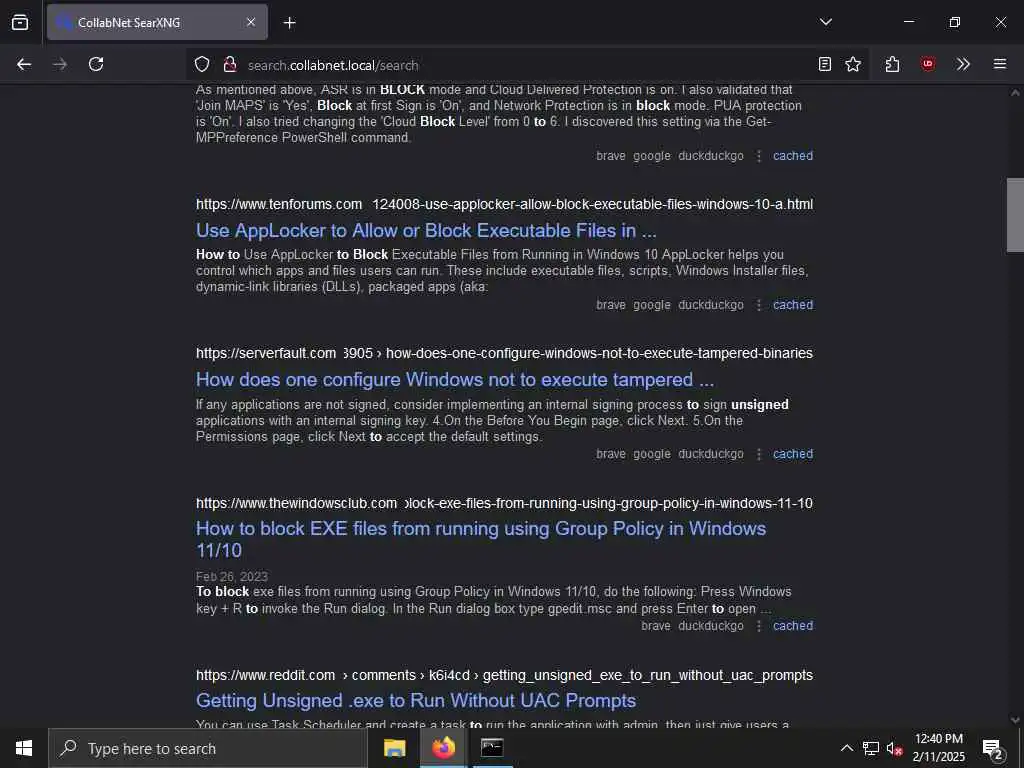This screenshot has height=768, width=1024.
Task: Click brave tag under thewindowsclub result
Action: tap(656, 626)
